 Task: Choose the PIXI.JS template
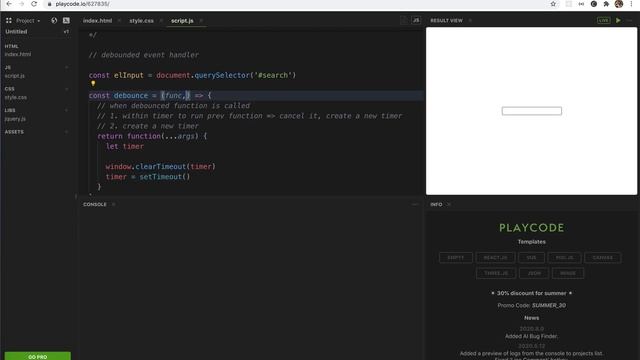point(564,258)
